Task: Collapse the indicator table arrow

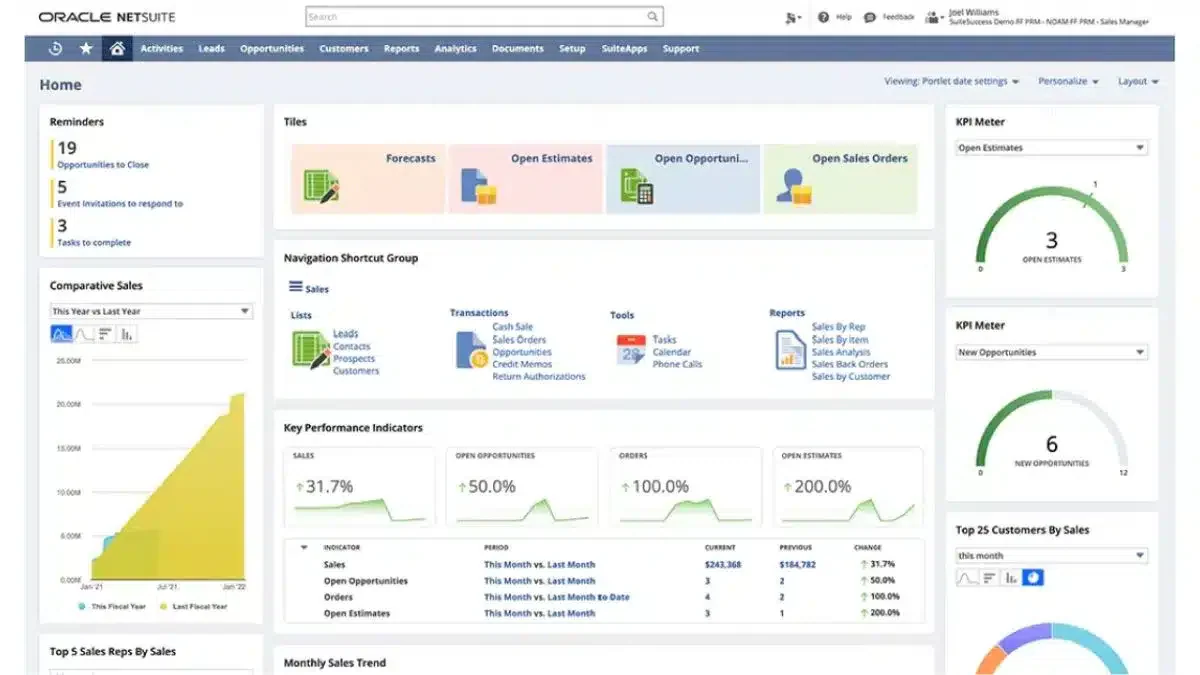Action: [x=304, y=547]
